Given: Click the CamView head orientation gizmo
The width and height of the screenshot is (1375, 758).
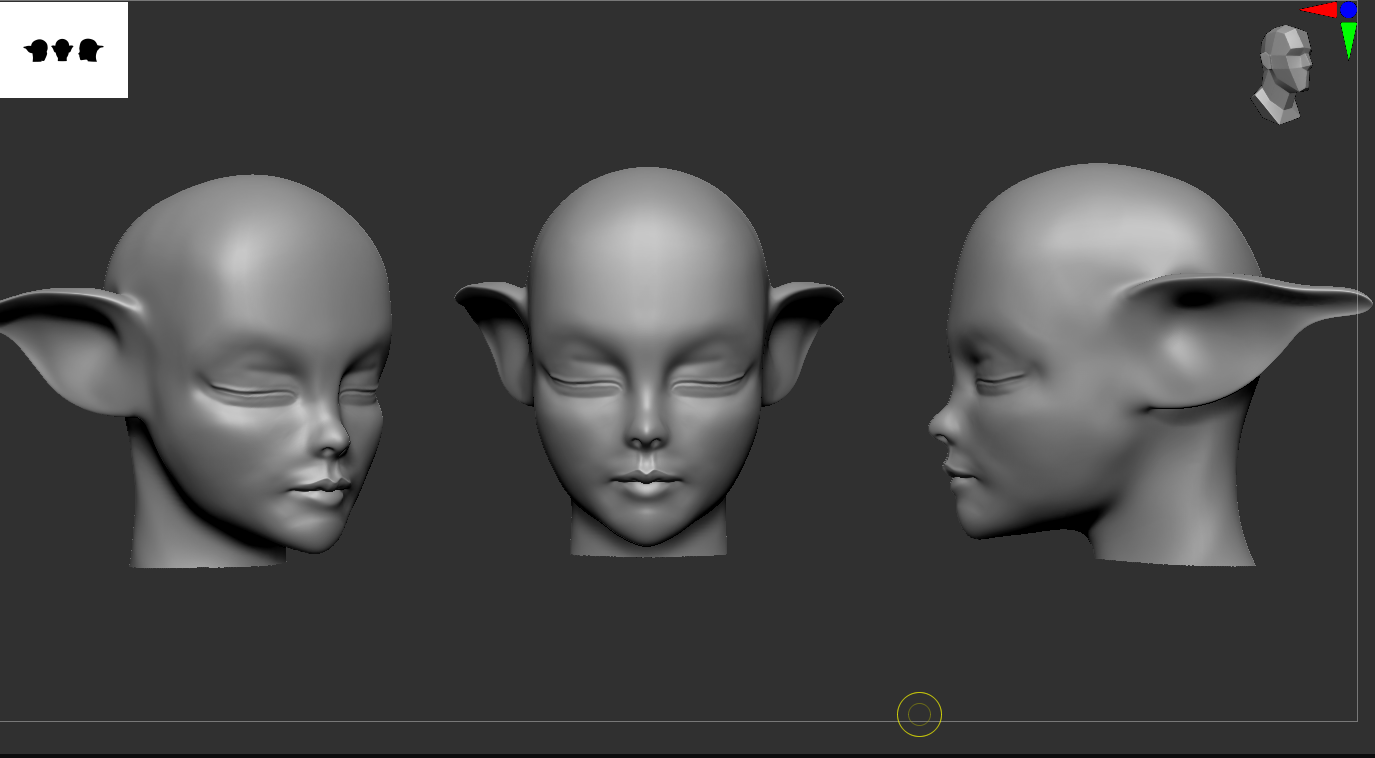Looking at the screenshot, I should 1283,74.
